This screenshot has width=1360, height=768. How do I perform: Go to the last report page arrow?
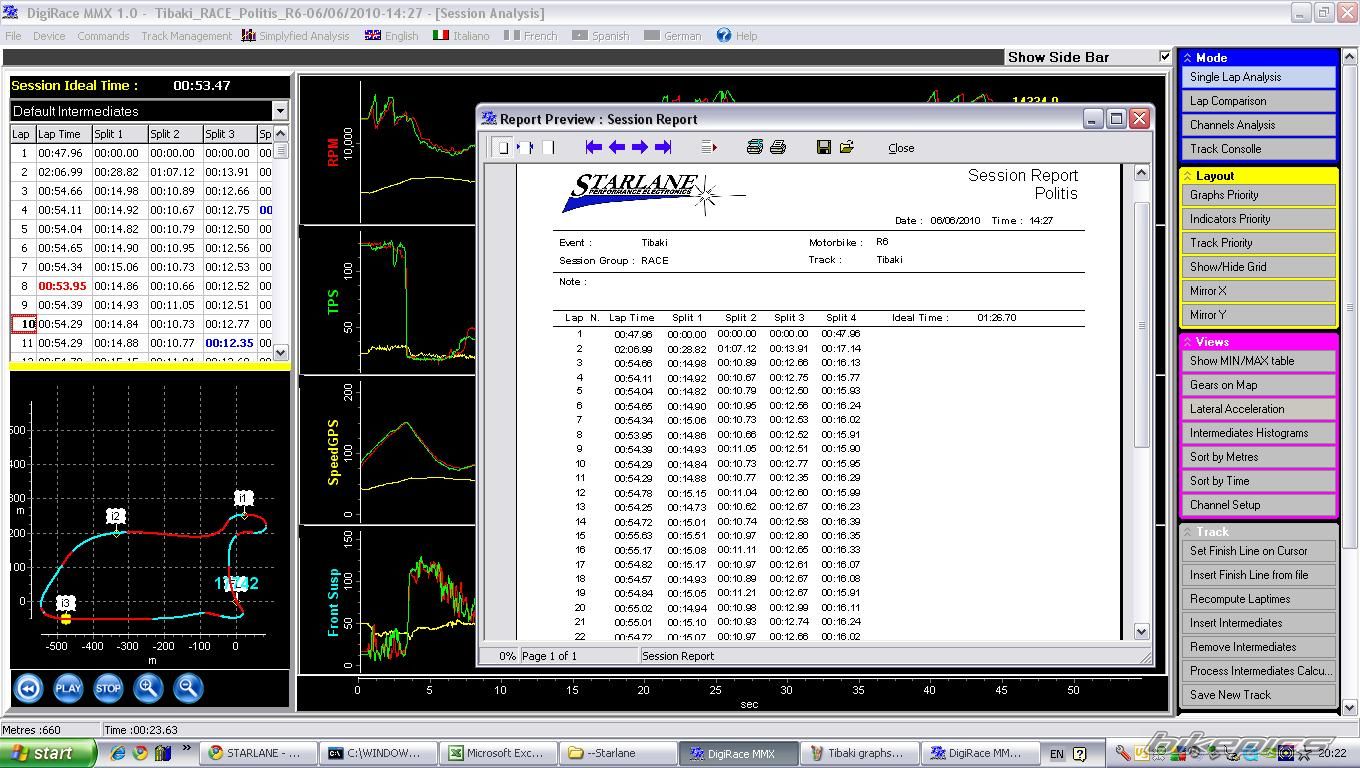point(663,147)
